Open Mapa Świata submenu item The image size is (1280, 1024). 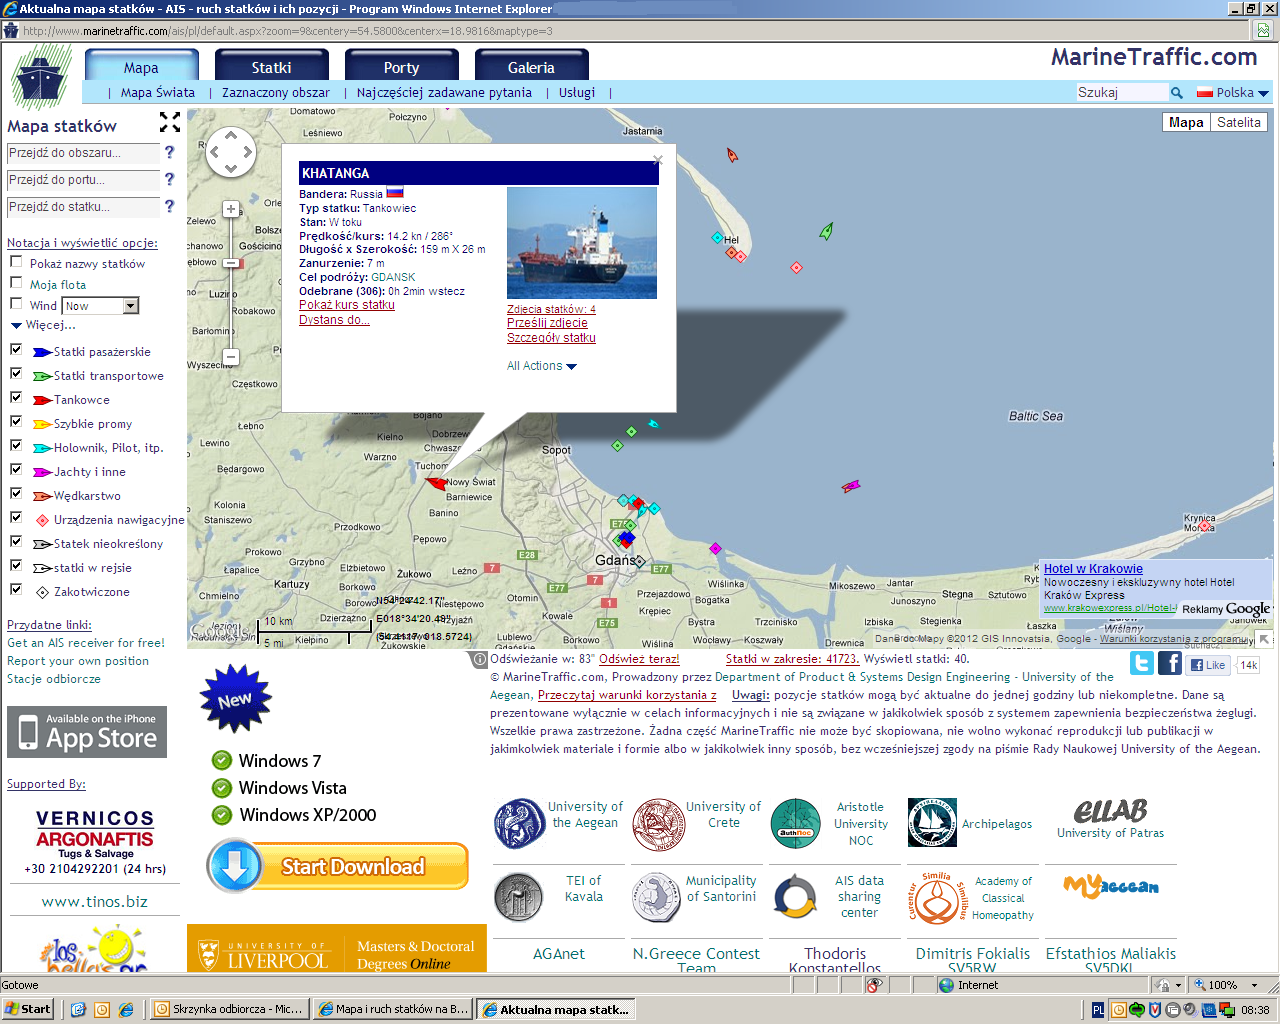[x=158, y=92]
